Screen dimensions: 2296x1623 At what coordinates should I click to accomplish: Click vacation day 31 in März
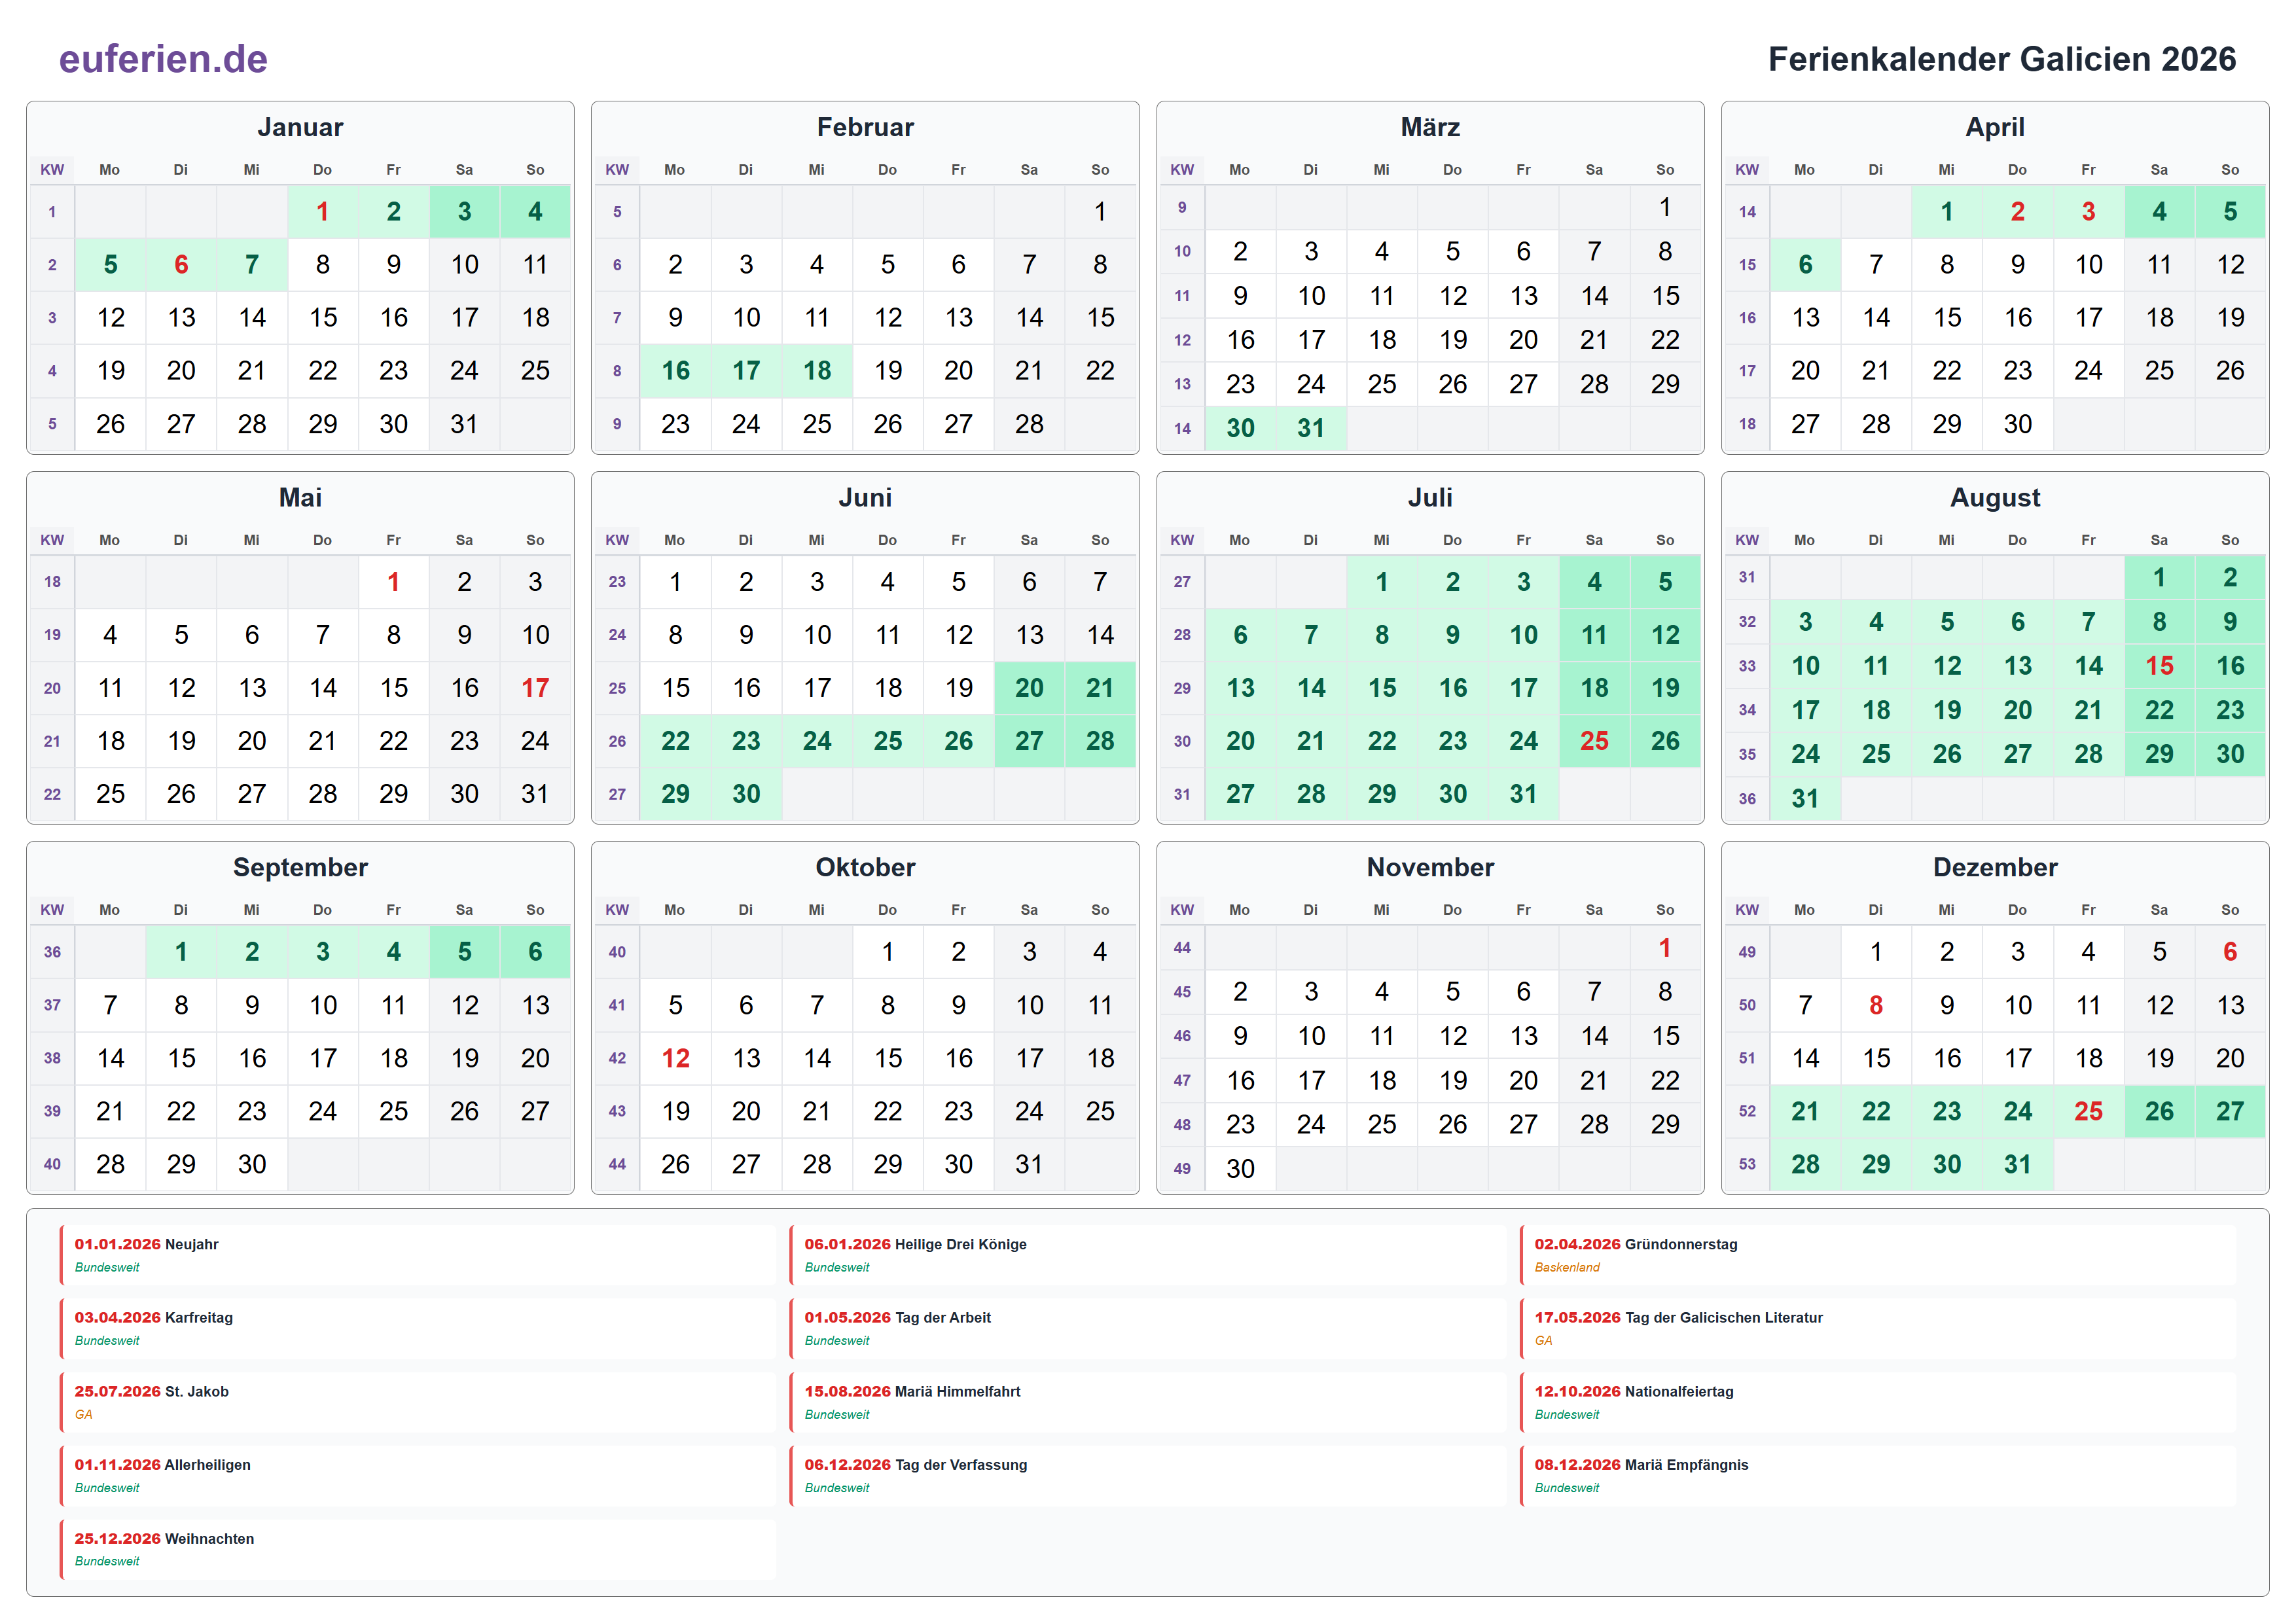pos(1311,428)
